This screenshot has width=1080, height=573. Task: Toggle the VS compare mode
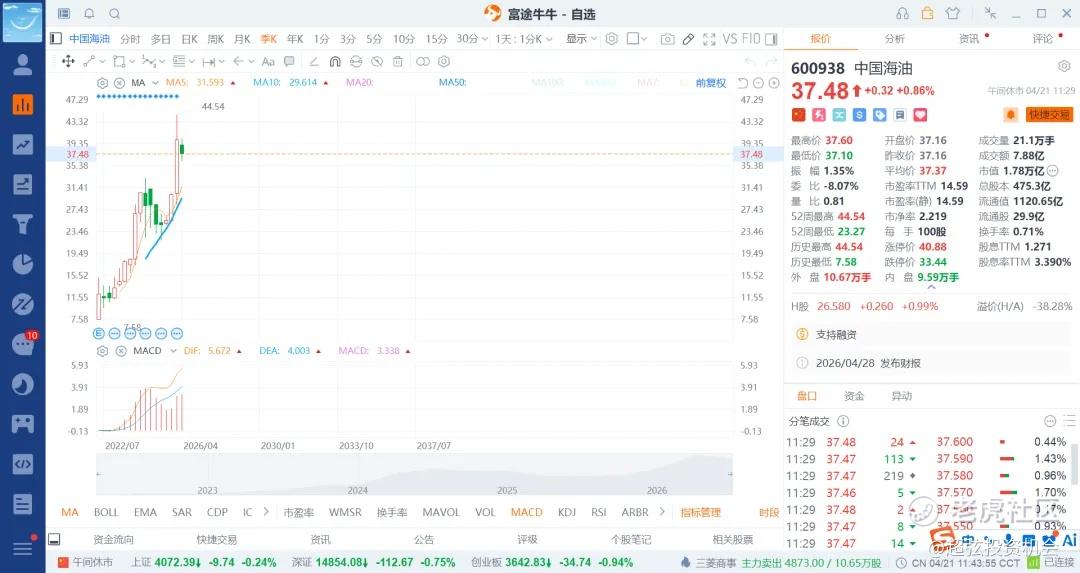(729, 39)
